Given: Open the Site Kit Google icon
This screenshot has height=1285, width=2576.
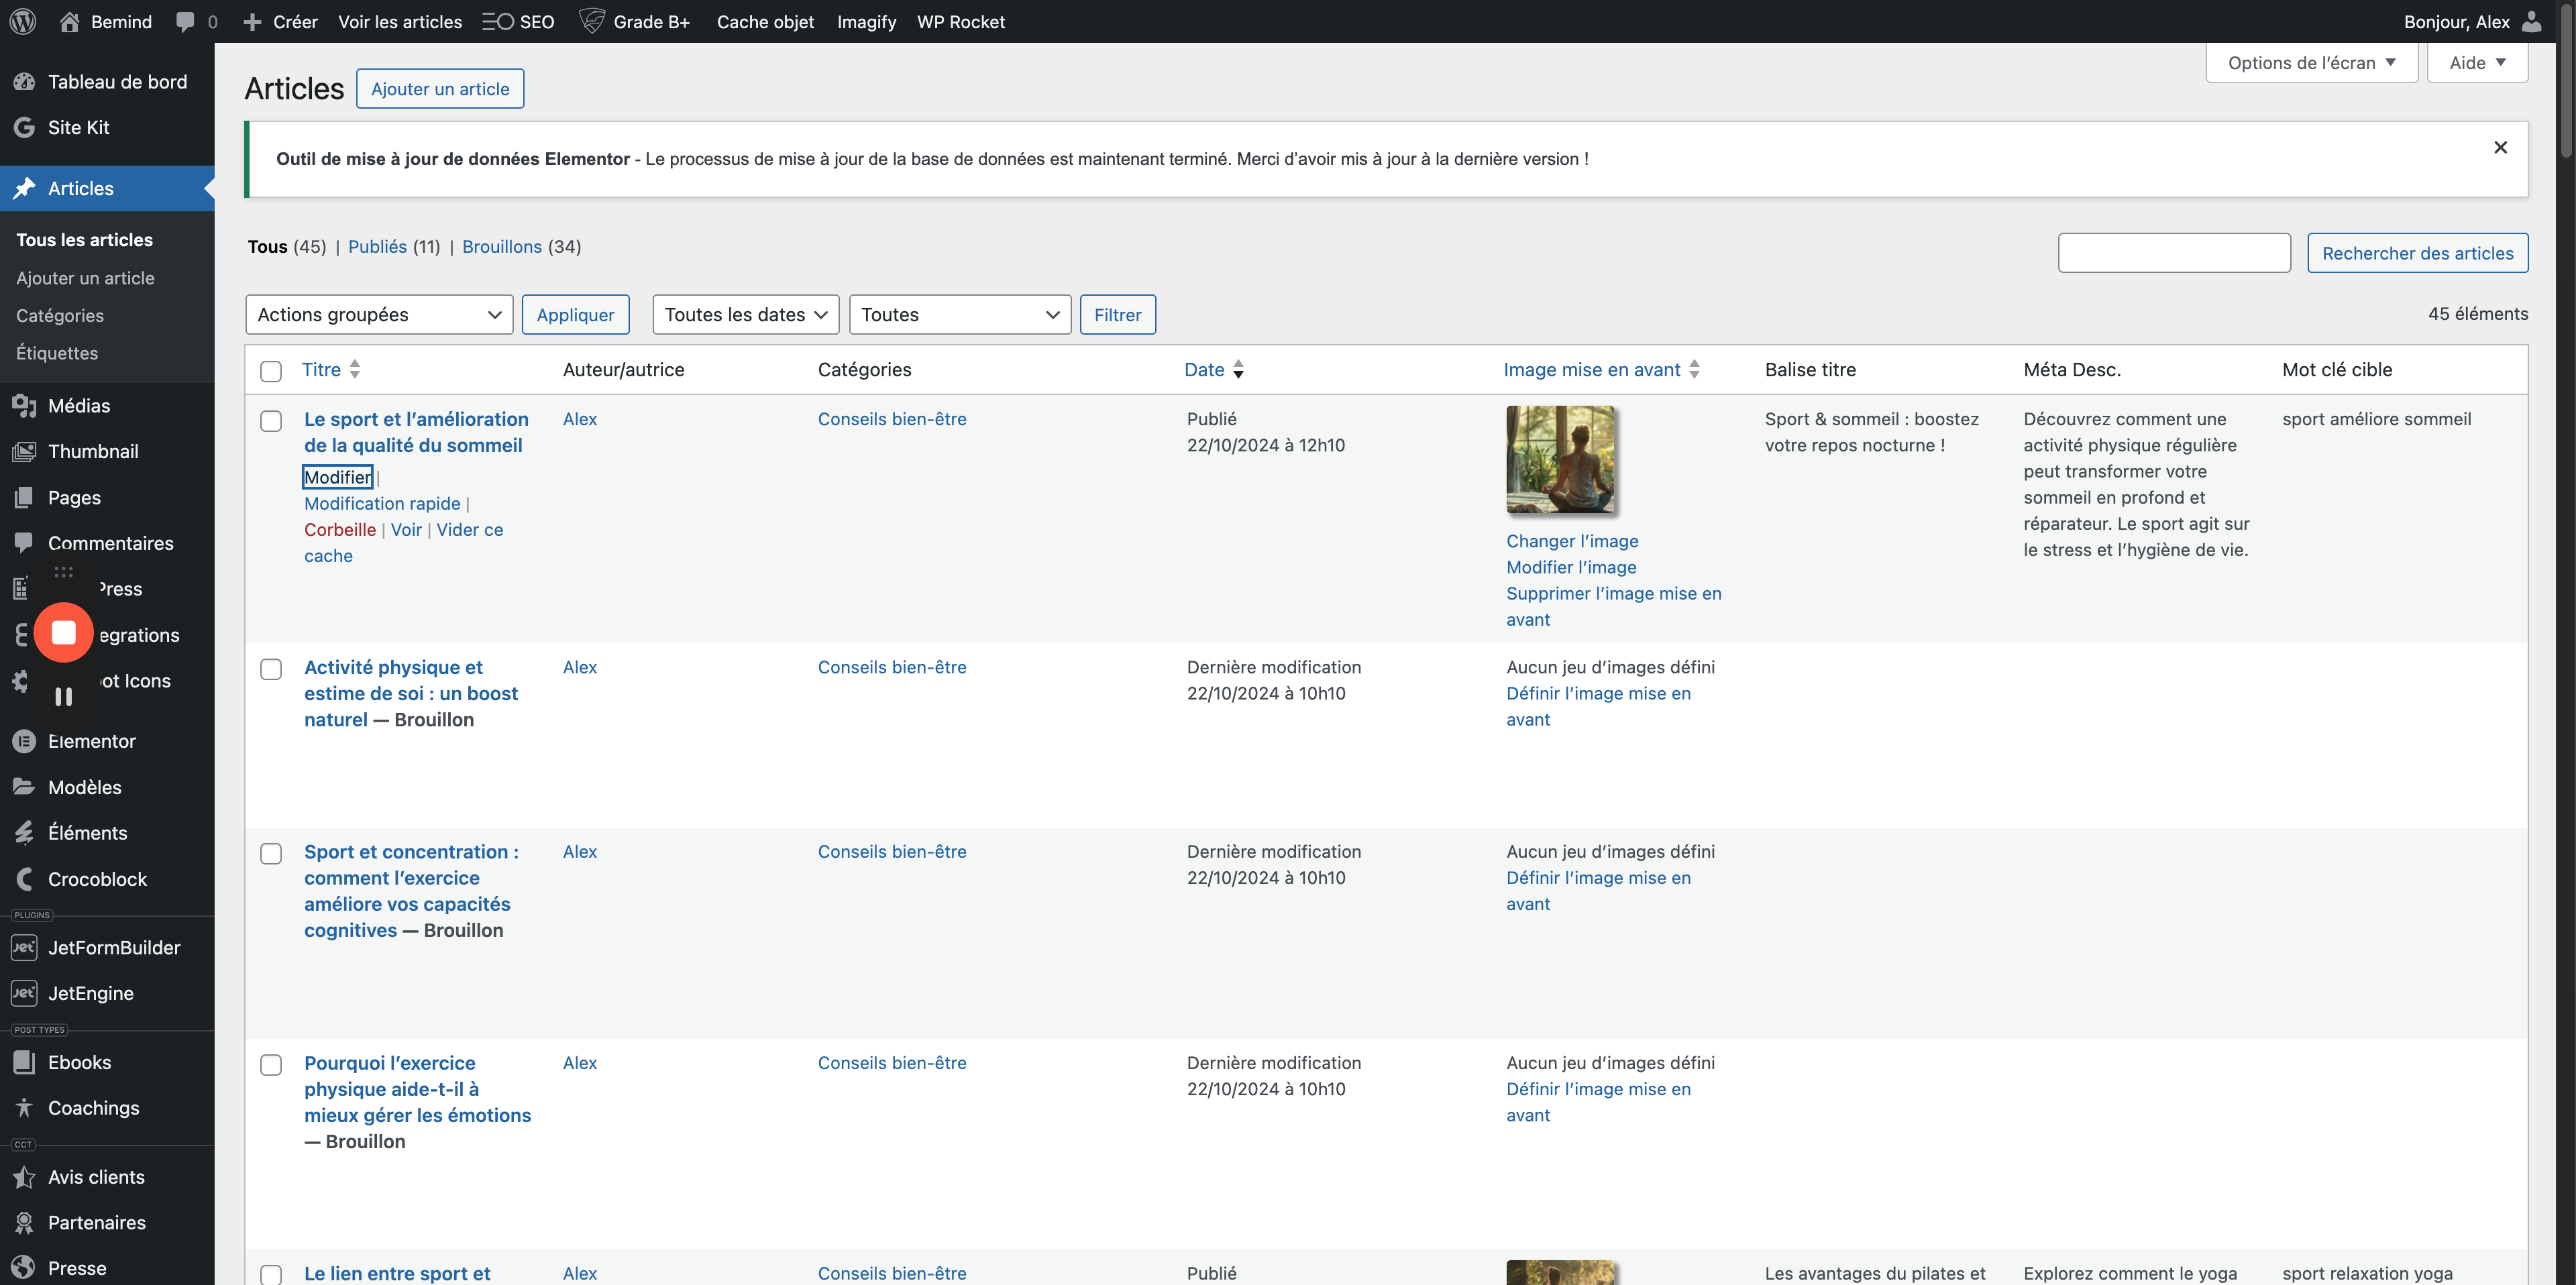Looking at the screenshot, I should pos(24,127).
